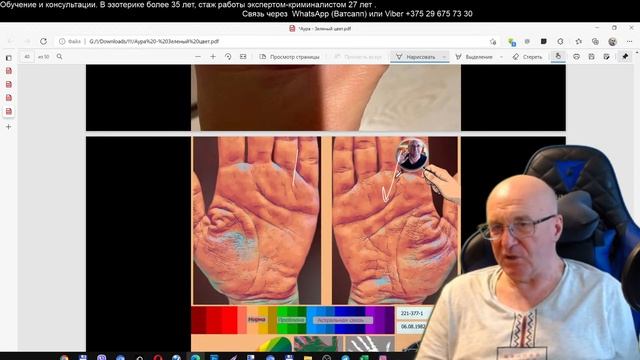Open the vertical tabs actions menu icon

9,58
